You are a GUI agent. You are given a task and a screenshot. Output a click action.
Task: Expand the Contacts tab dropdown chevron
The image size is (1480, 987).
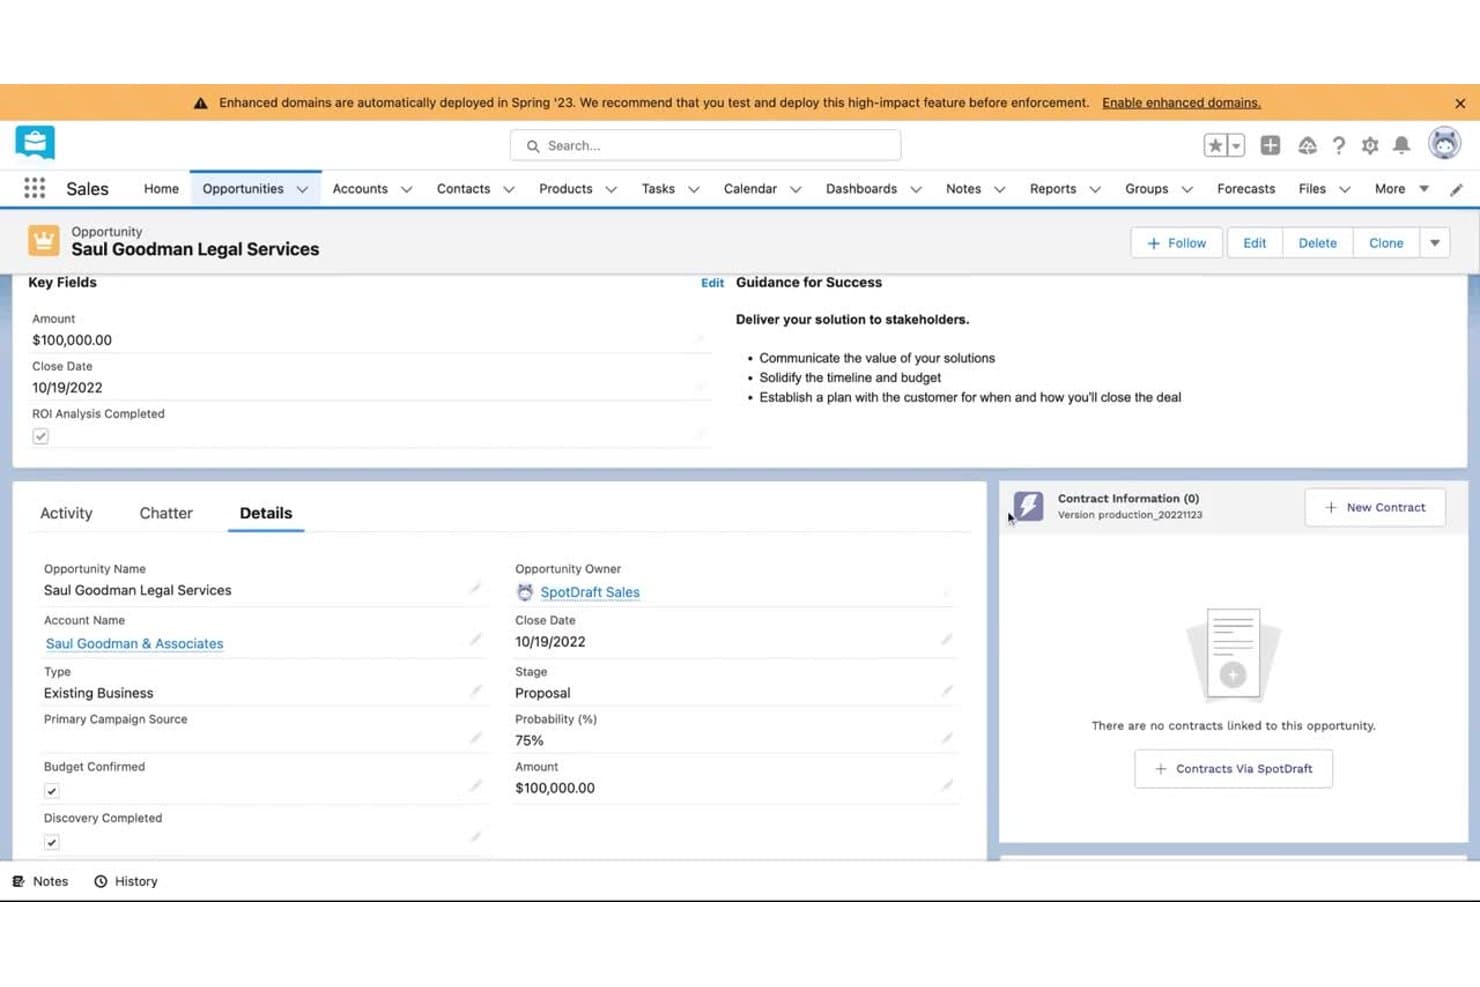[508, 189]
